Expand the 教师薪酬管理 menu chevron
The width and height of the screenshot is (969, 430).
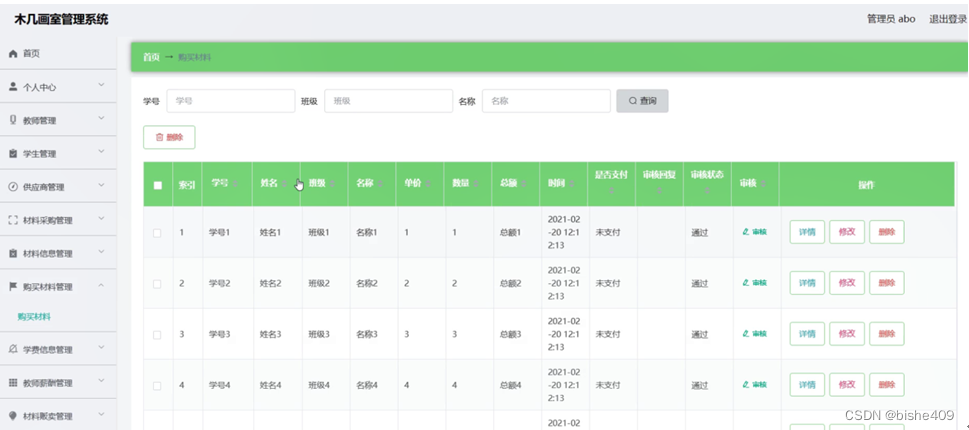(x=101, y=381)
